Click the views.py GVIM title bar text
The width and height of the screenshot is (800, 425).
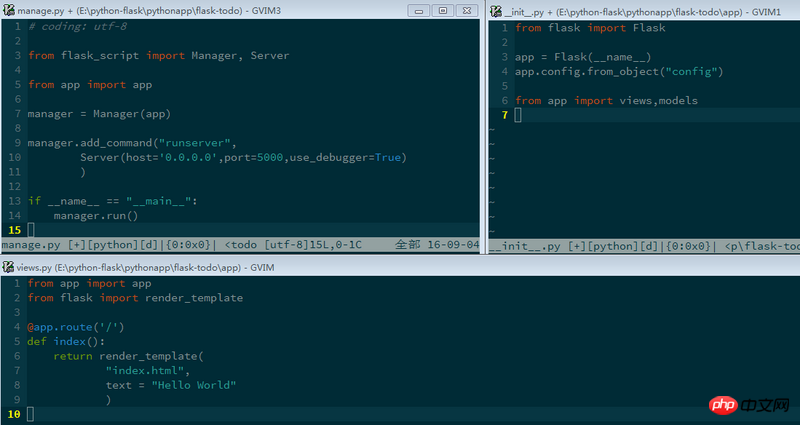click(x=145, y=267)
